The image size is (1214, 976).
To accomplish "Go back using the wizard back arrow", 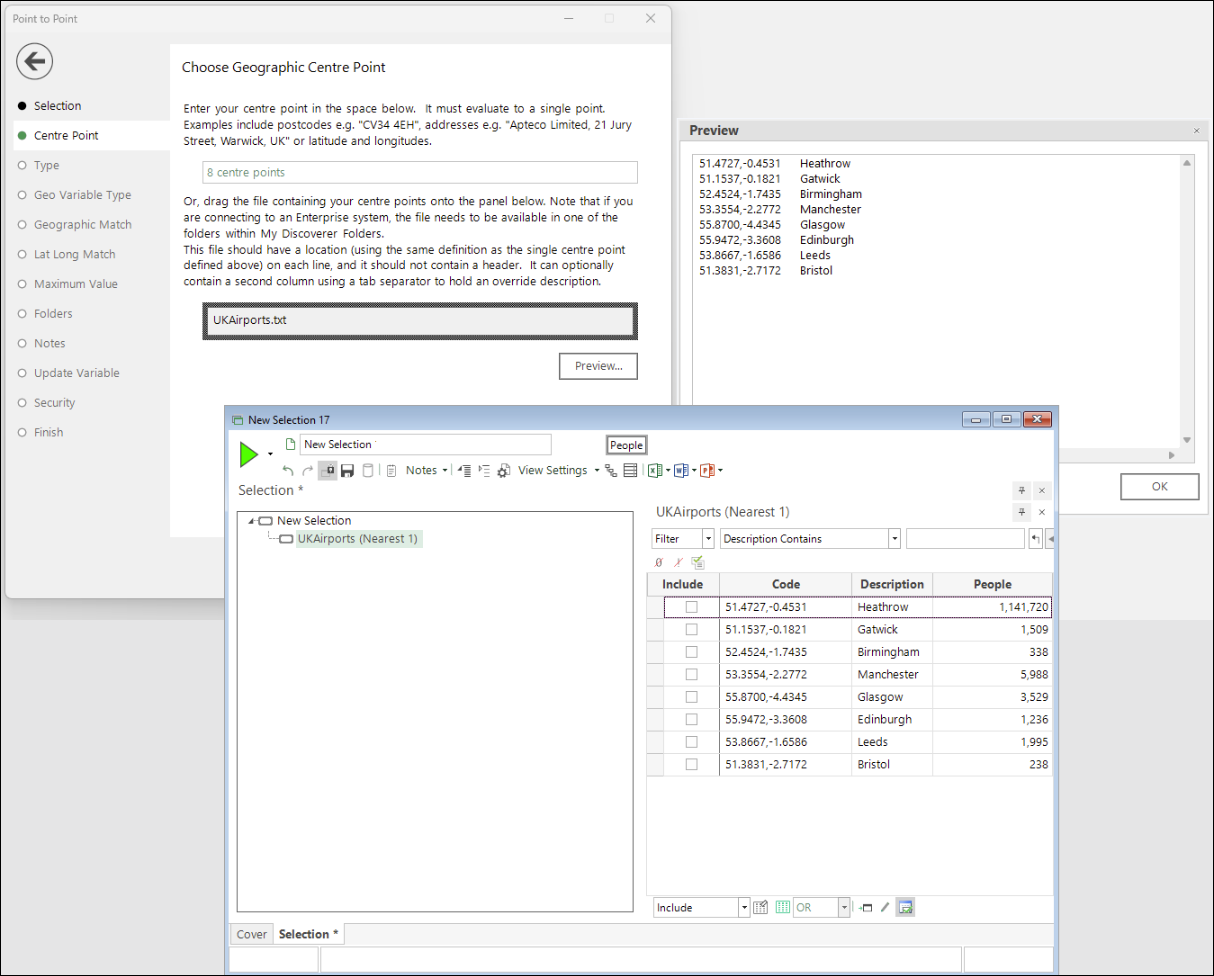I will click(x=34, y=62).
